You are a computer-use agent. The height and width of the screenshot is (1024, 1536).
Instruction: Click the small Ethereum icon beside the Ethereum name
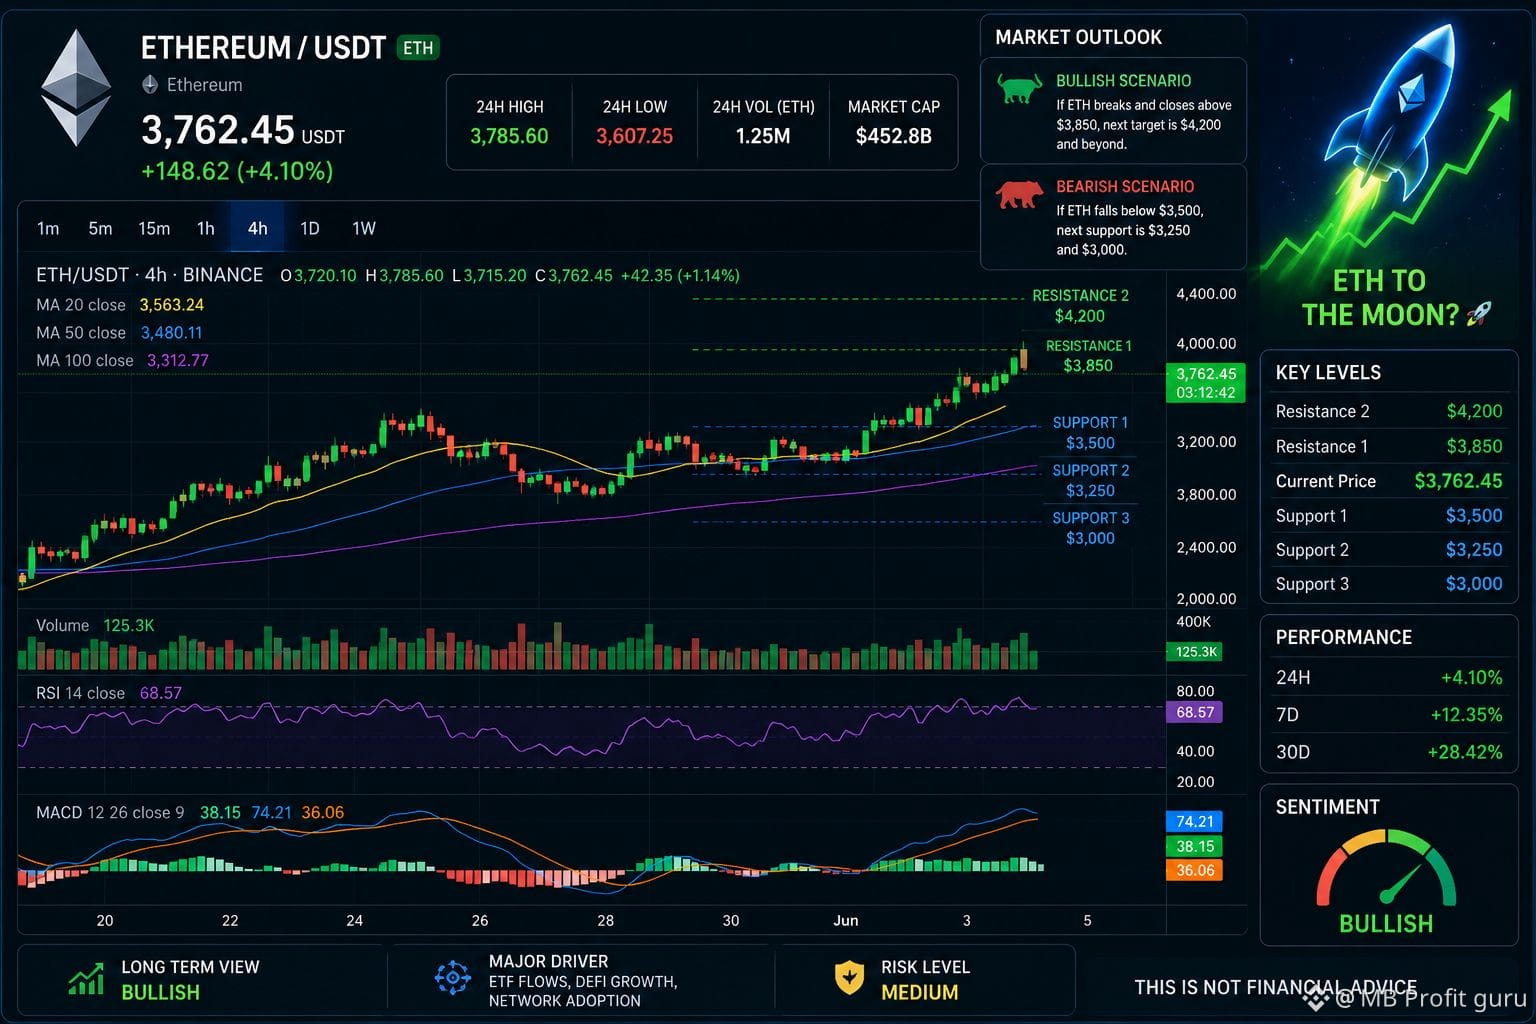pyautogui.click(x=150, y=85)
